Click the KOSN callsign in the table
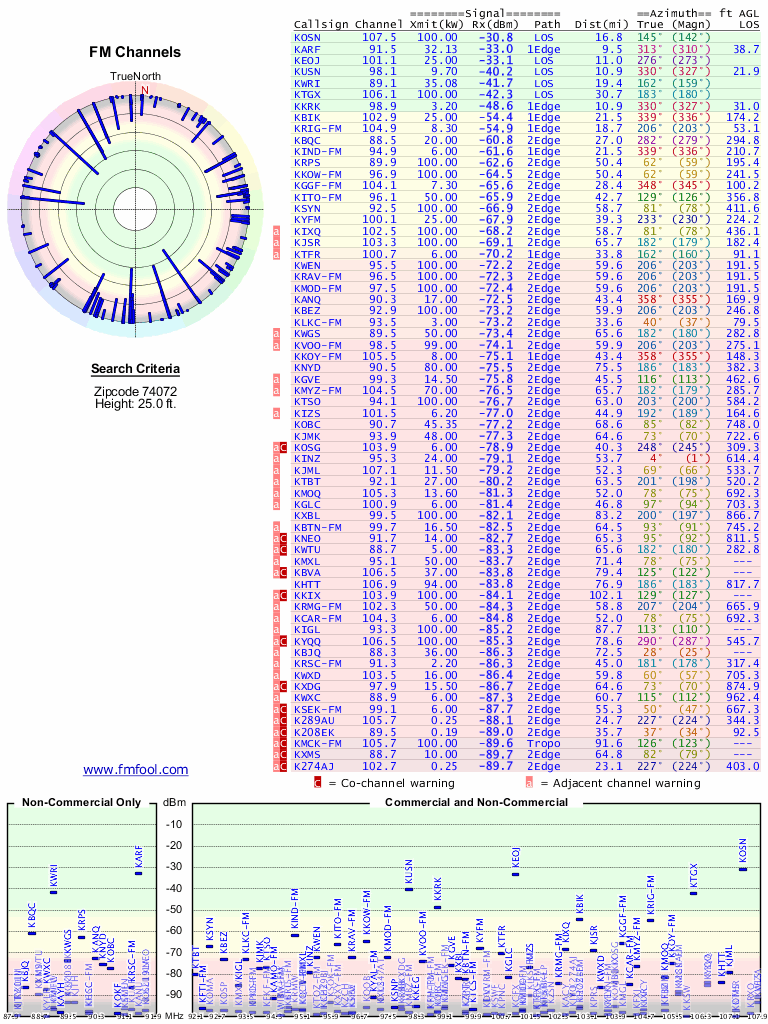Screen dimensions: 768x1024 307,38
